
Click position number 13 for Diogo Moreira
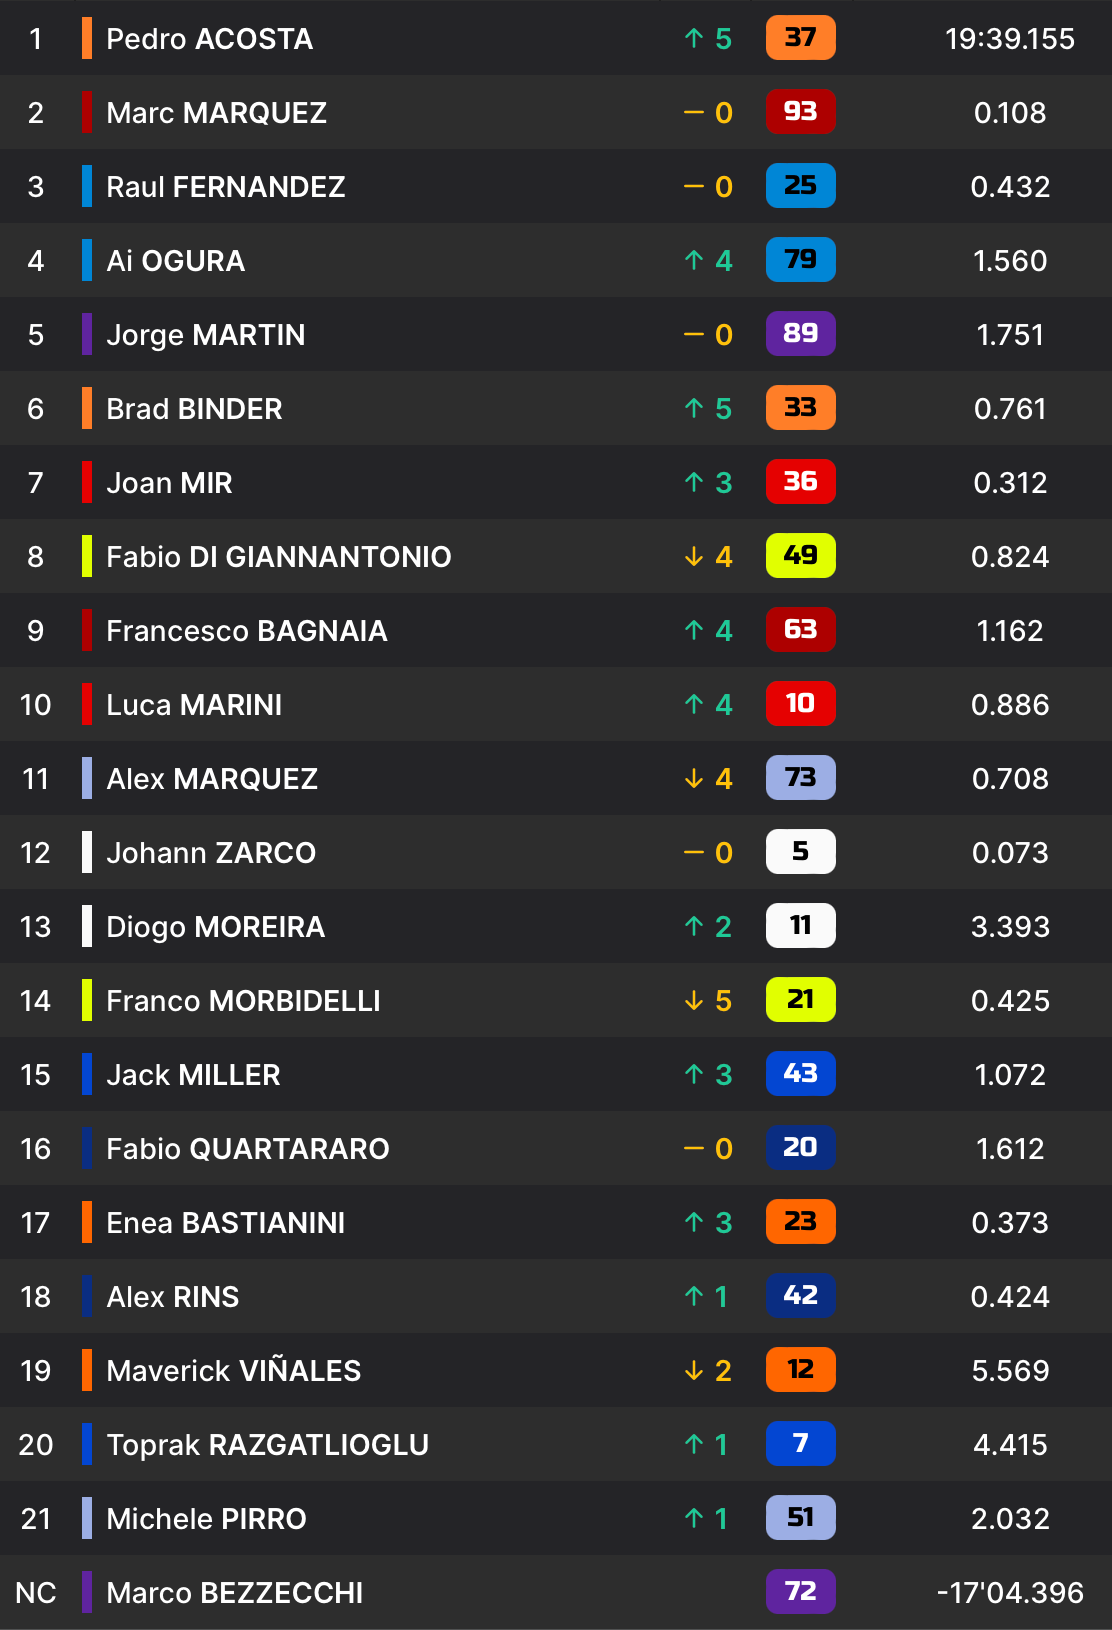click(x=35, y=927)
